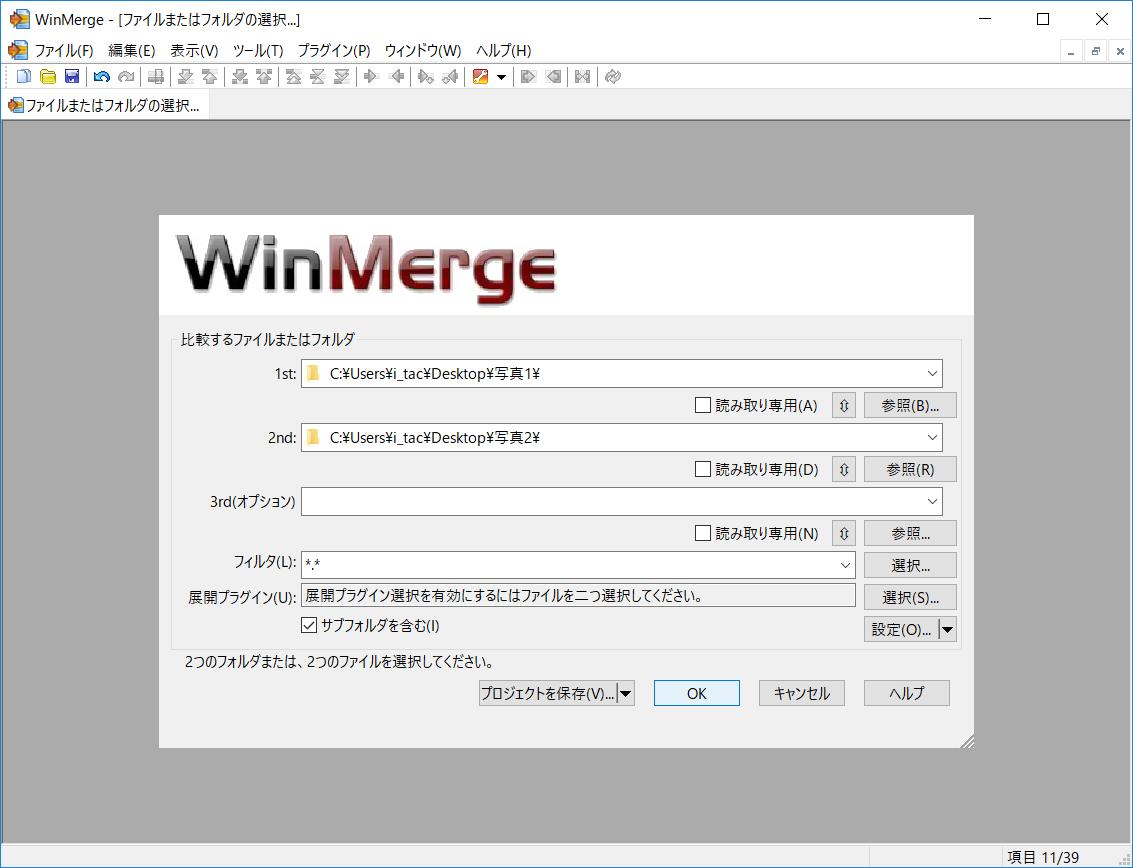Open files using the folder toolbar icon
Image resolution: width=1133 pixels, height=868 pixels.
(x=47, y=76)
